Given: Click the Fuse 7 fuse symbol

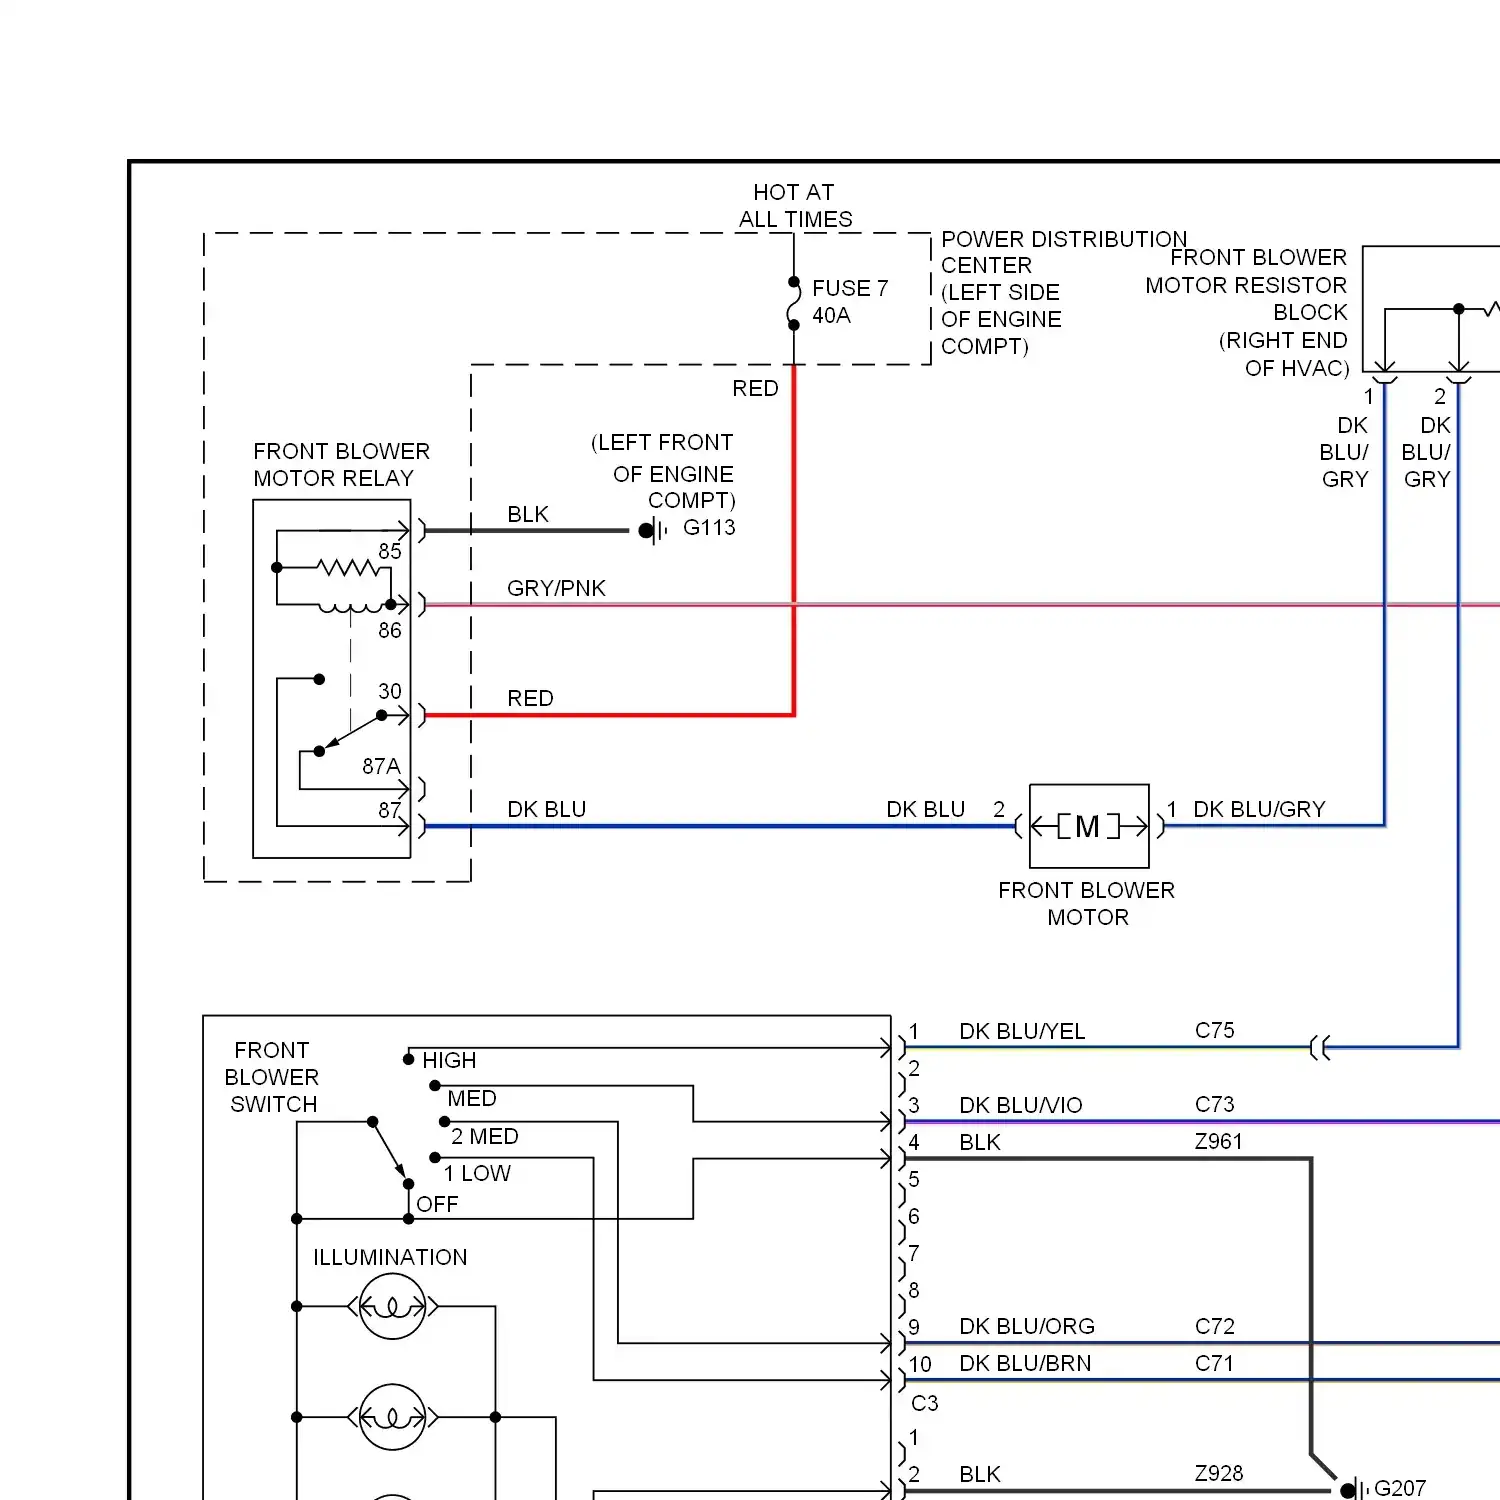Looking at the screenshot, I should [794, 303].
